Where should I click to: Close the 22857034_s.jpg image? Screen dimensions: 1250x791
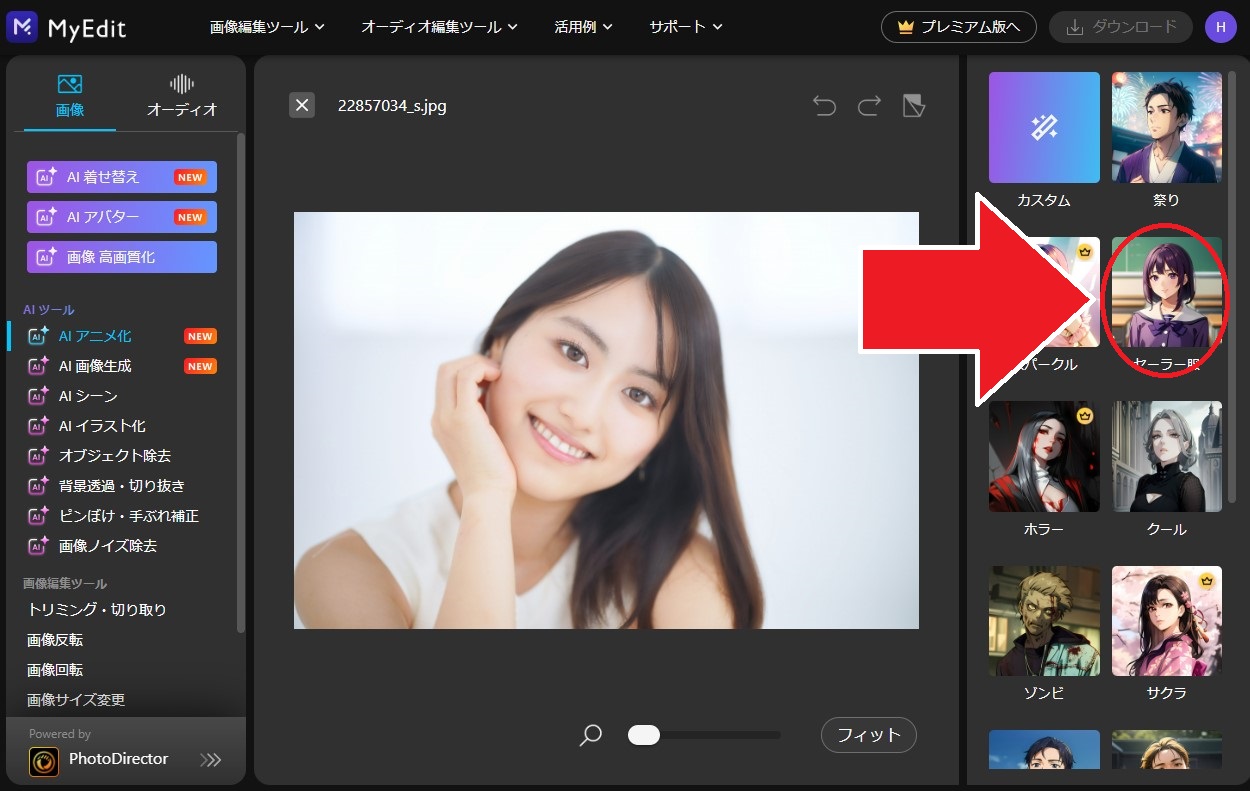pos(302,105)
